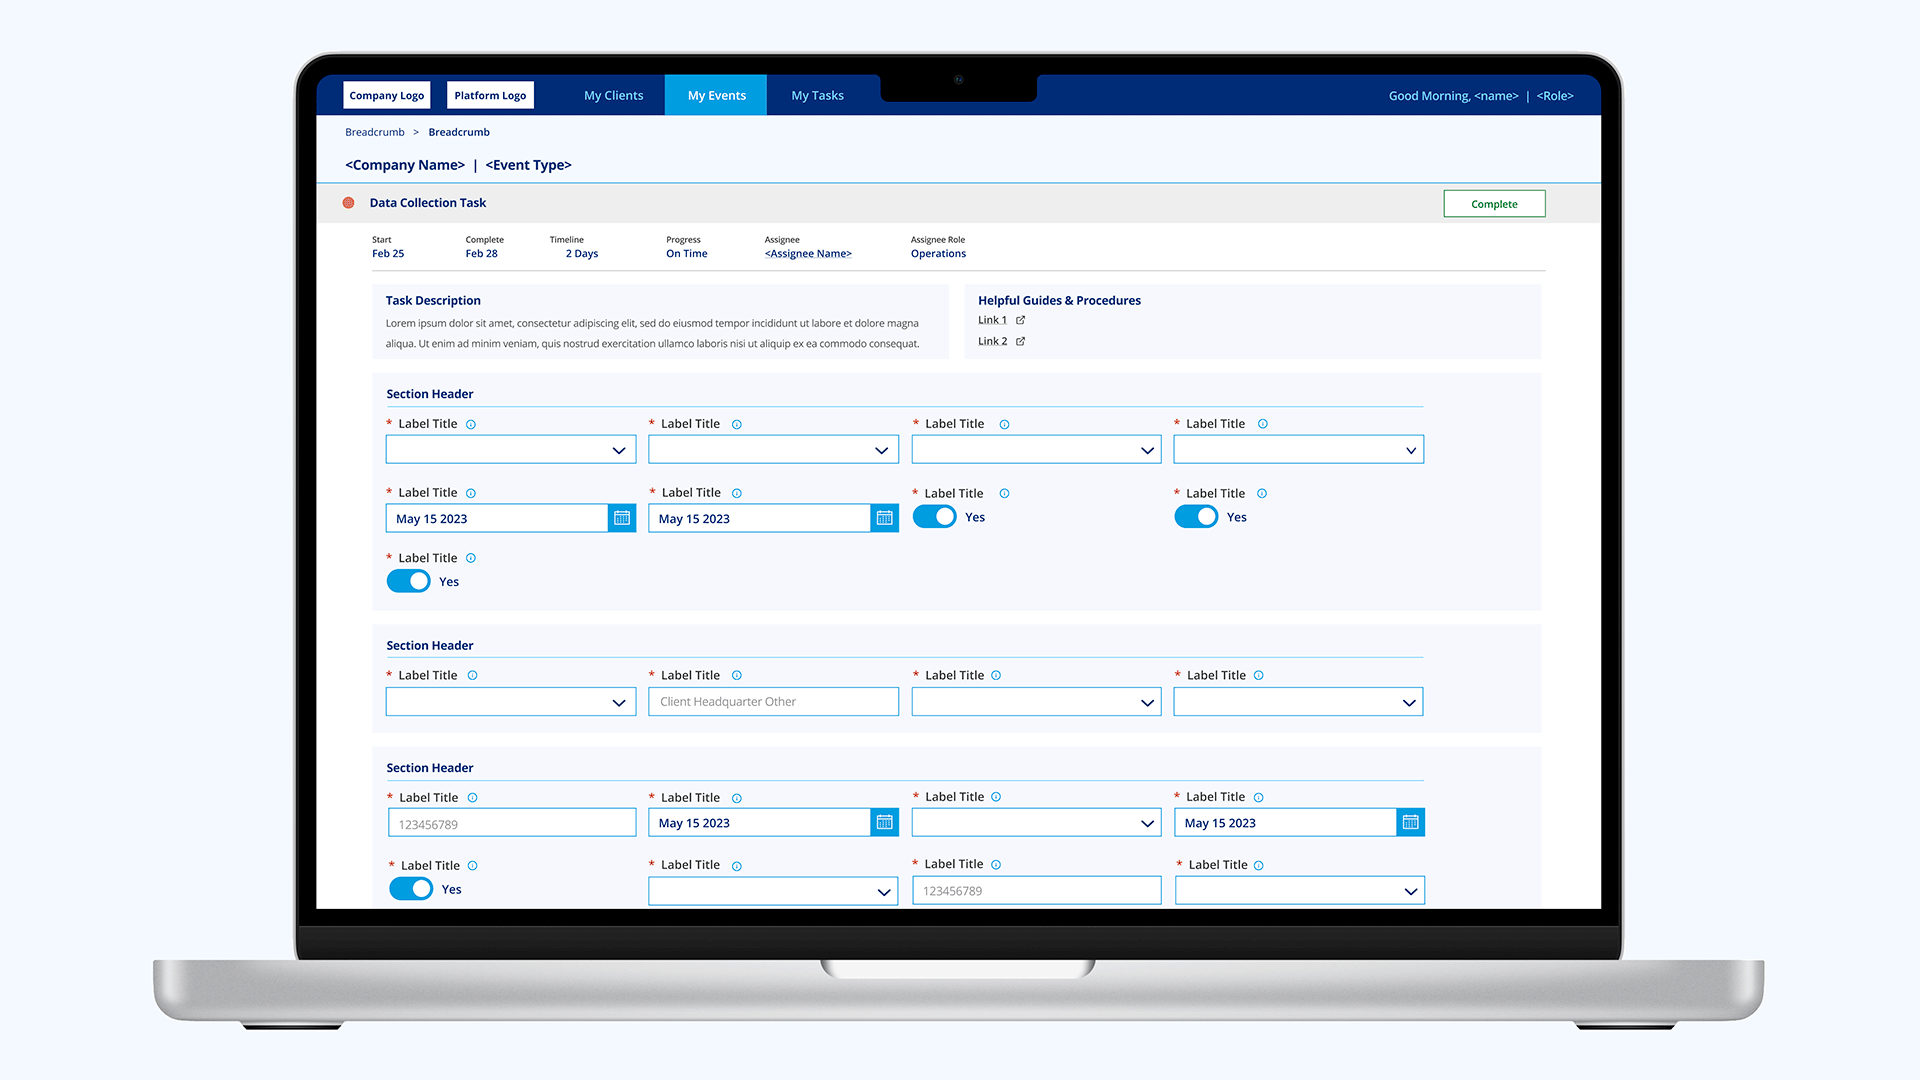Click external link icon beside Link 2

[x=1020, y=341]
